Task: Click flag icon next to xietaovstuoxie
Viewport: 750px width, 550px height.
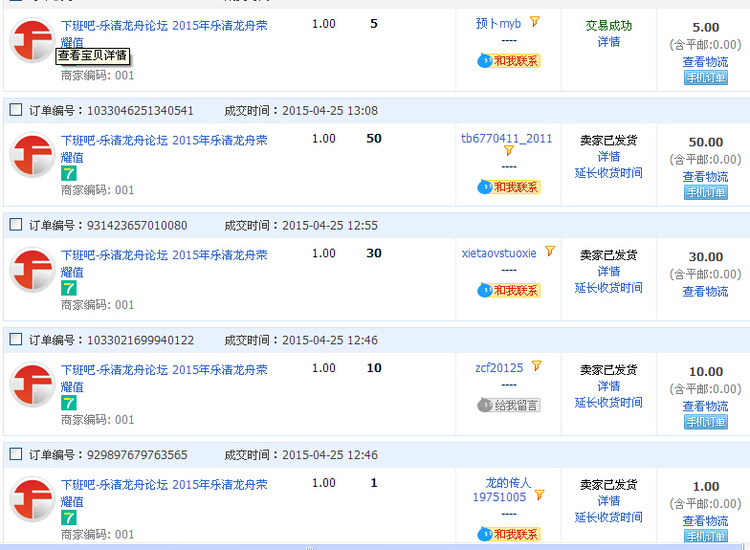Action: [x=550, y=251]
